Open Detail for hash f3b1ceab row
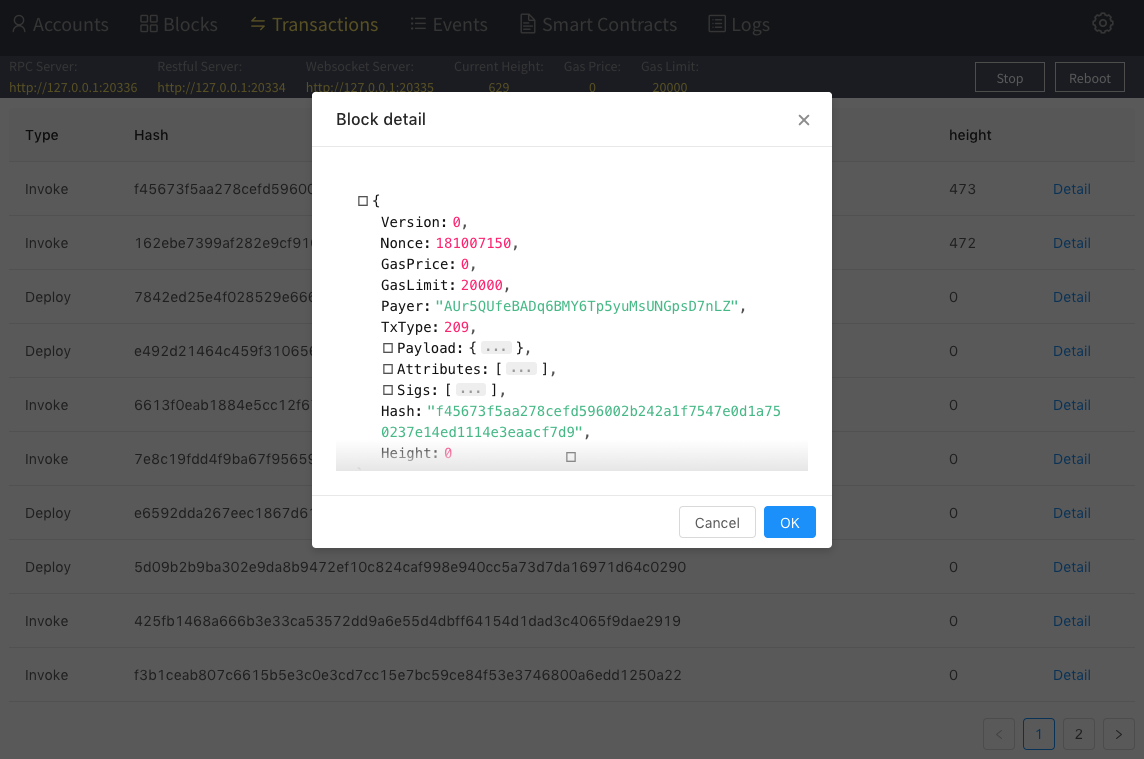 tap(1071, 675)
